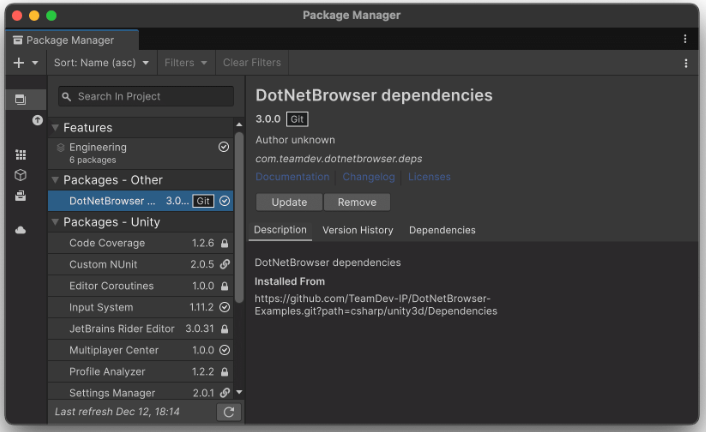This screenshot has width=706, height=432.
Task: Open the add package dropdown arrow
Action: click(35, 63)
